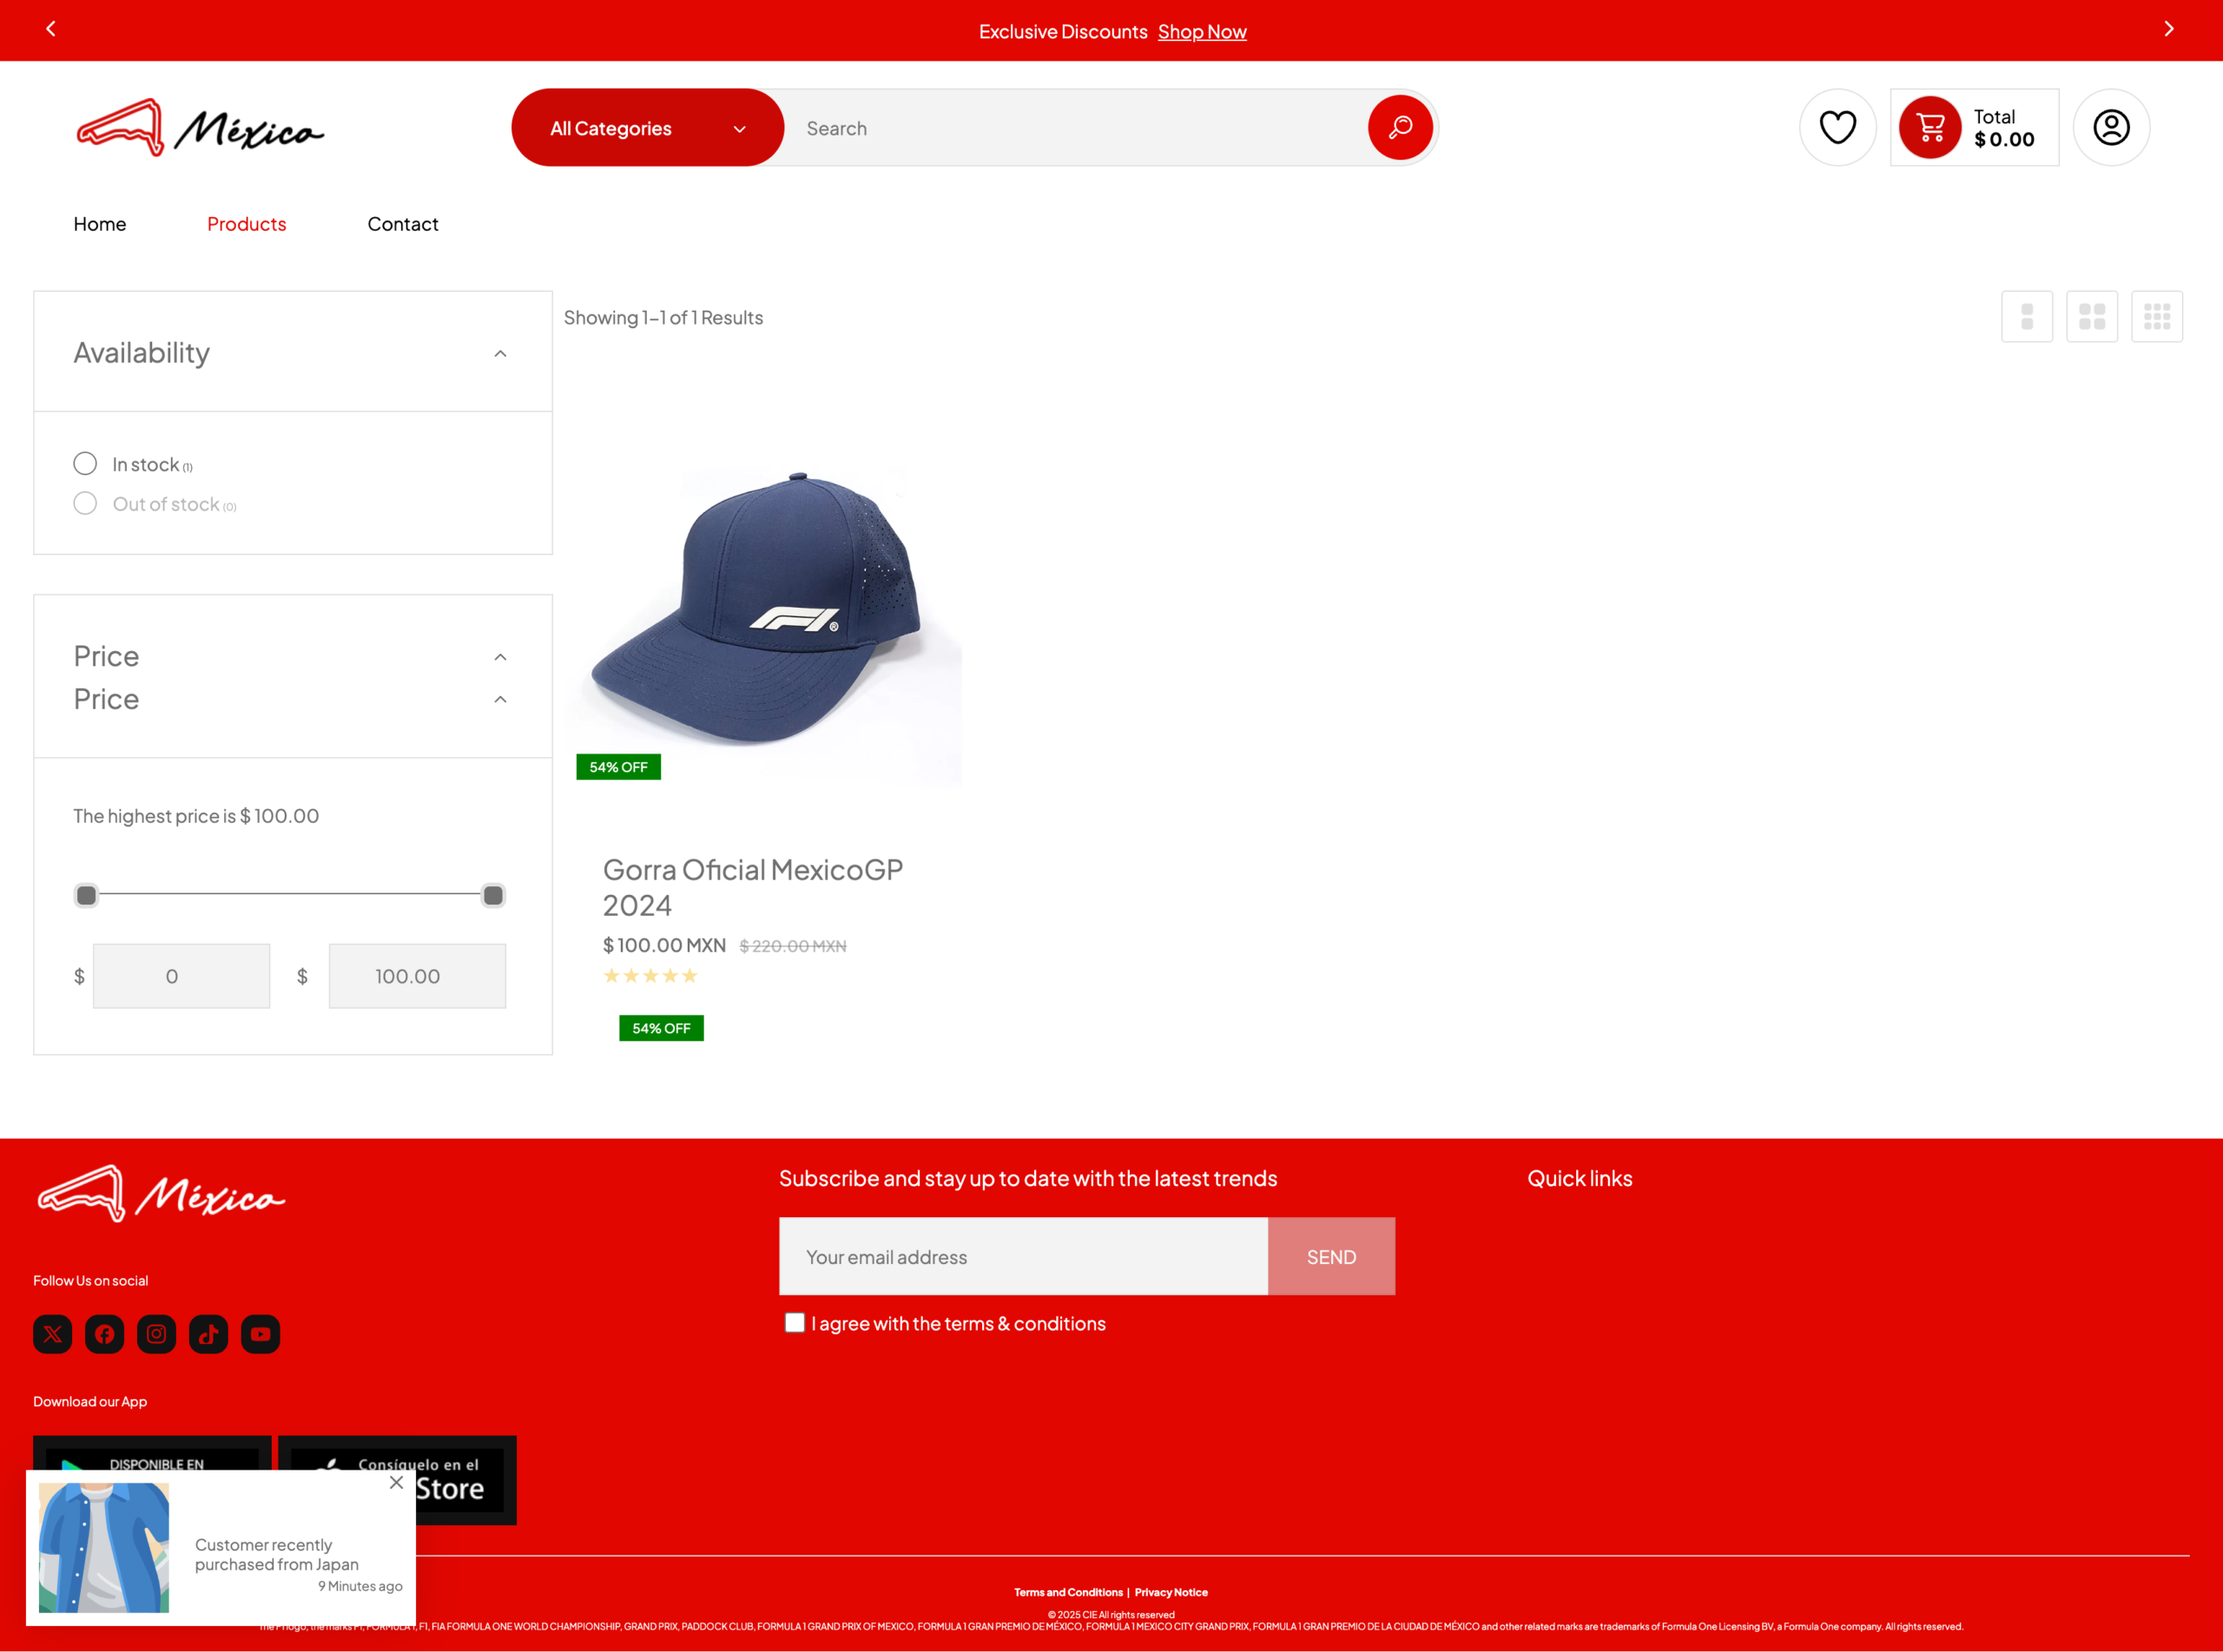Open the TikTok social icon
The height and width of the screenshot is (1652, 2223).
coord(208,1334)
